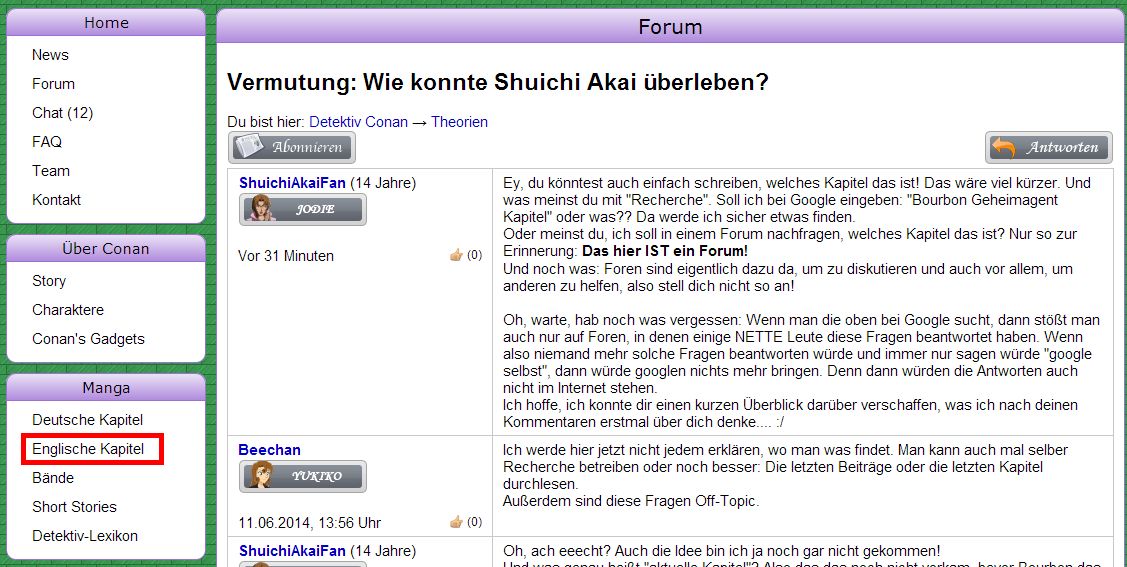
Task: Open Englische Kapitel manga link
Action: (88, 449)
